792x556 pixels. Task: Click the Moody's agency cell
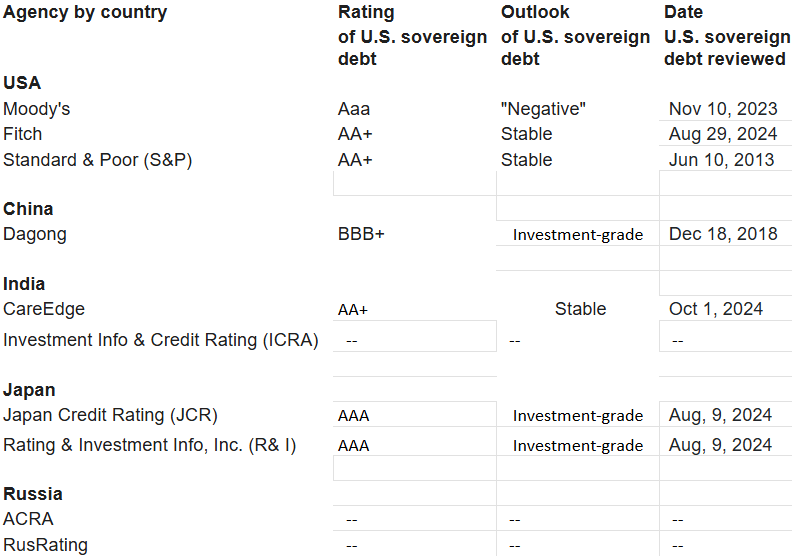click(37, 109)
